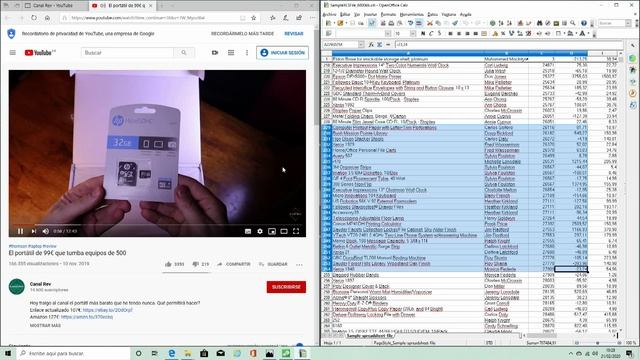640x360 pixels.
Task: Open Herramientas menu in Calc
Action: coord(411,14)
